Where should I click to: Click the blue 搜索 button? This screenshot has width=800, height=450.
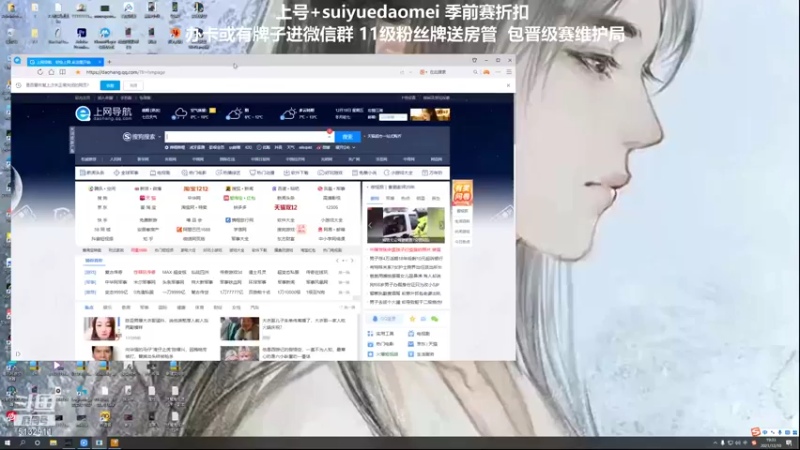tap(347, 137)
